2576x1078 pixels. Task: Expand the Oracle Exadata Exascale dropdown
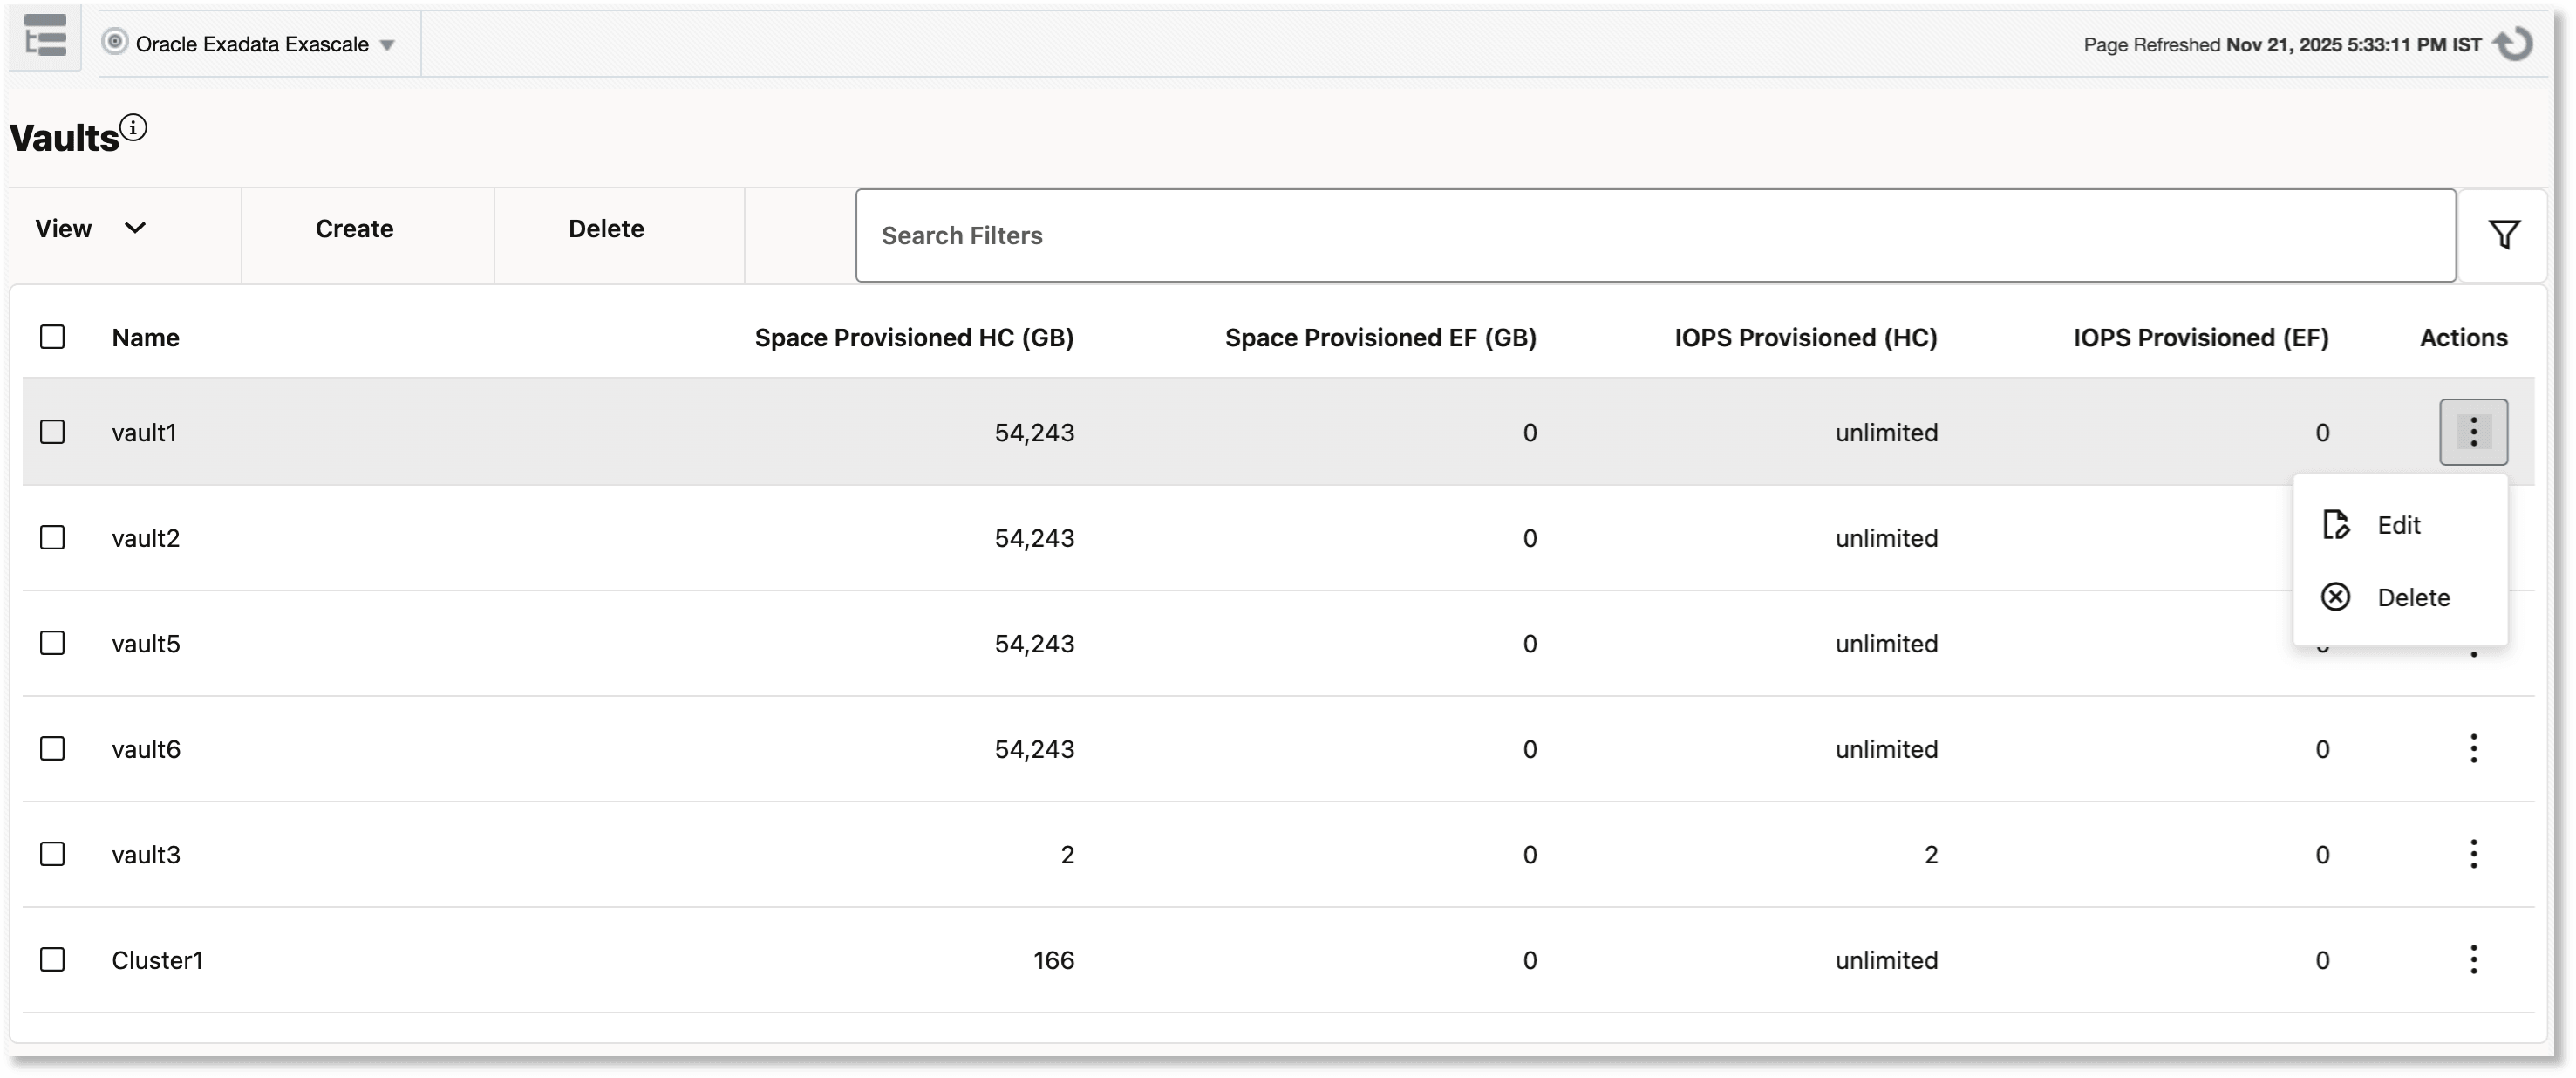[388, 45]
